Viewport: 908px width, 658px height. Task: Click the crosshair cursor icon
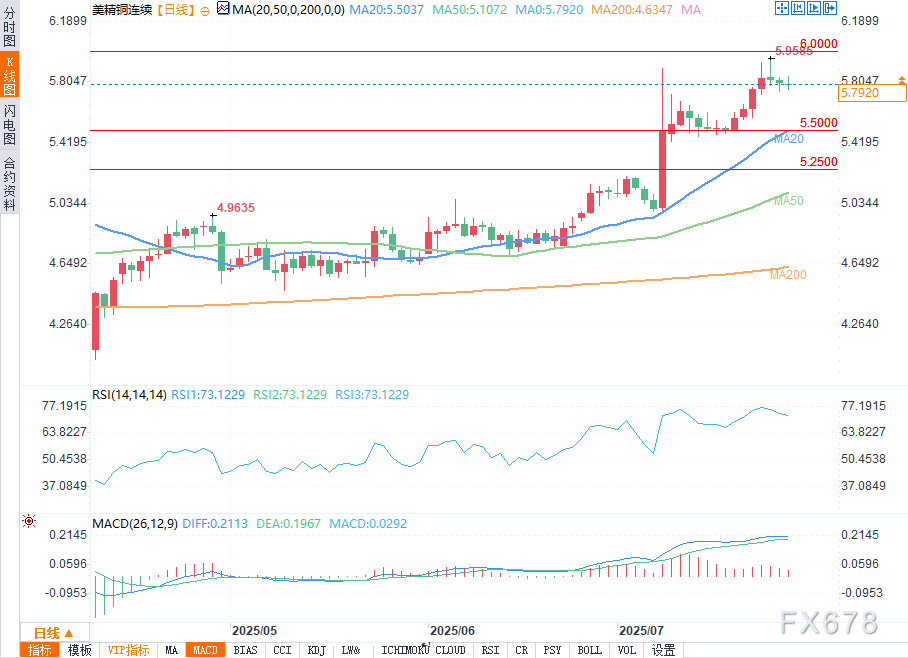[x=781, y=8]
